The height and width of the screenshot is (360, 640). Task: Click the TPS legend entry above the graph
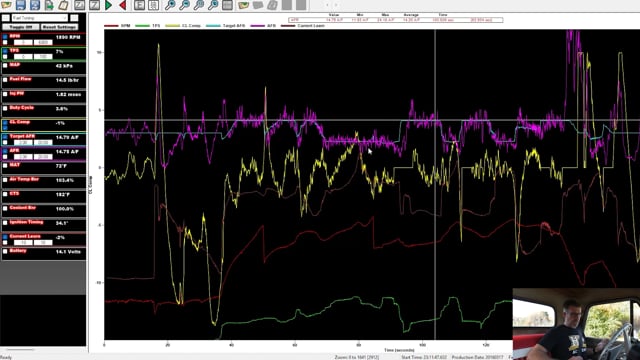148,26
